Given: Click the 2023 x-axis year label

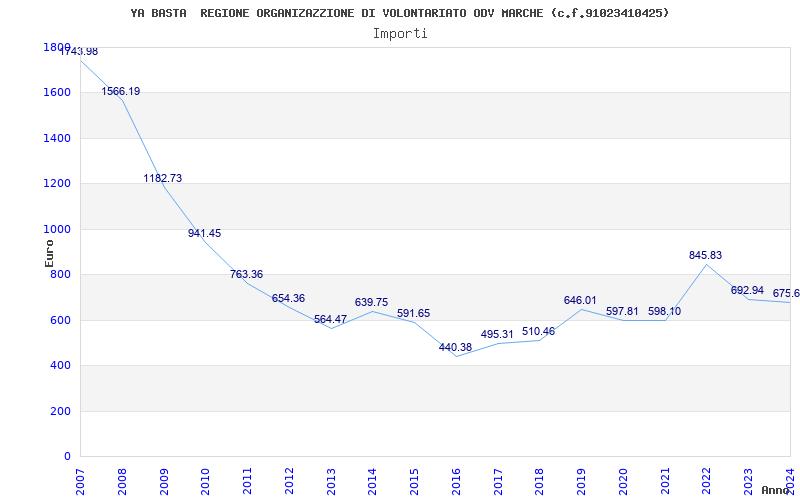Looking at the screenshot, I should pos(748,481).
